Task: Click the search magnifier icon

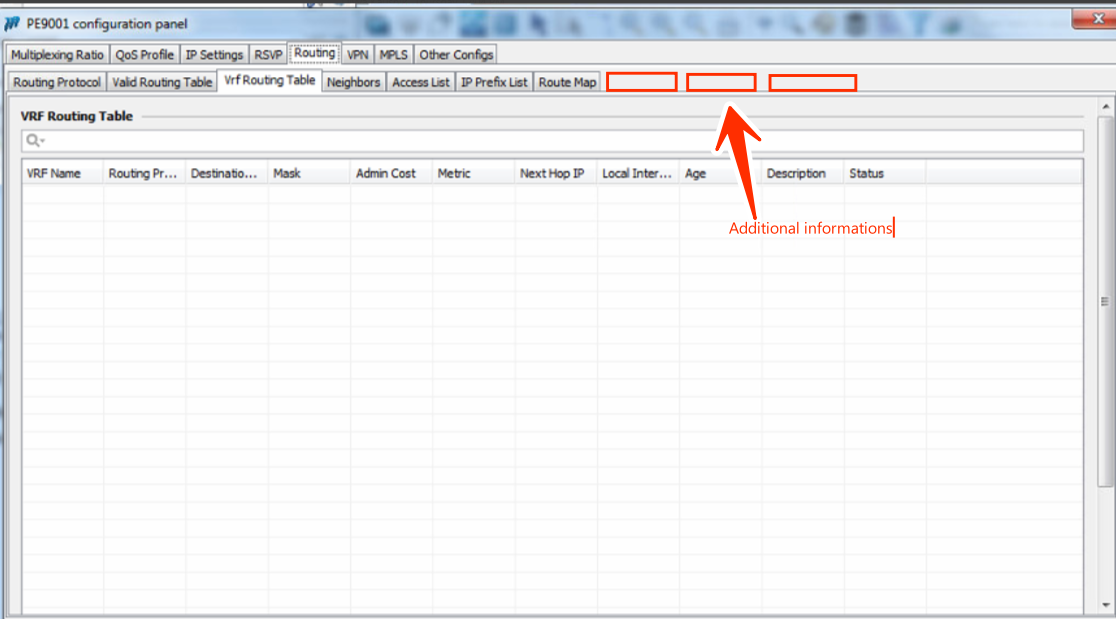Action: pyautogui.click(x=34, y=141)
